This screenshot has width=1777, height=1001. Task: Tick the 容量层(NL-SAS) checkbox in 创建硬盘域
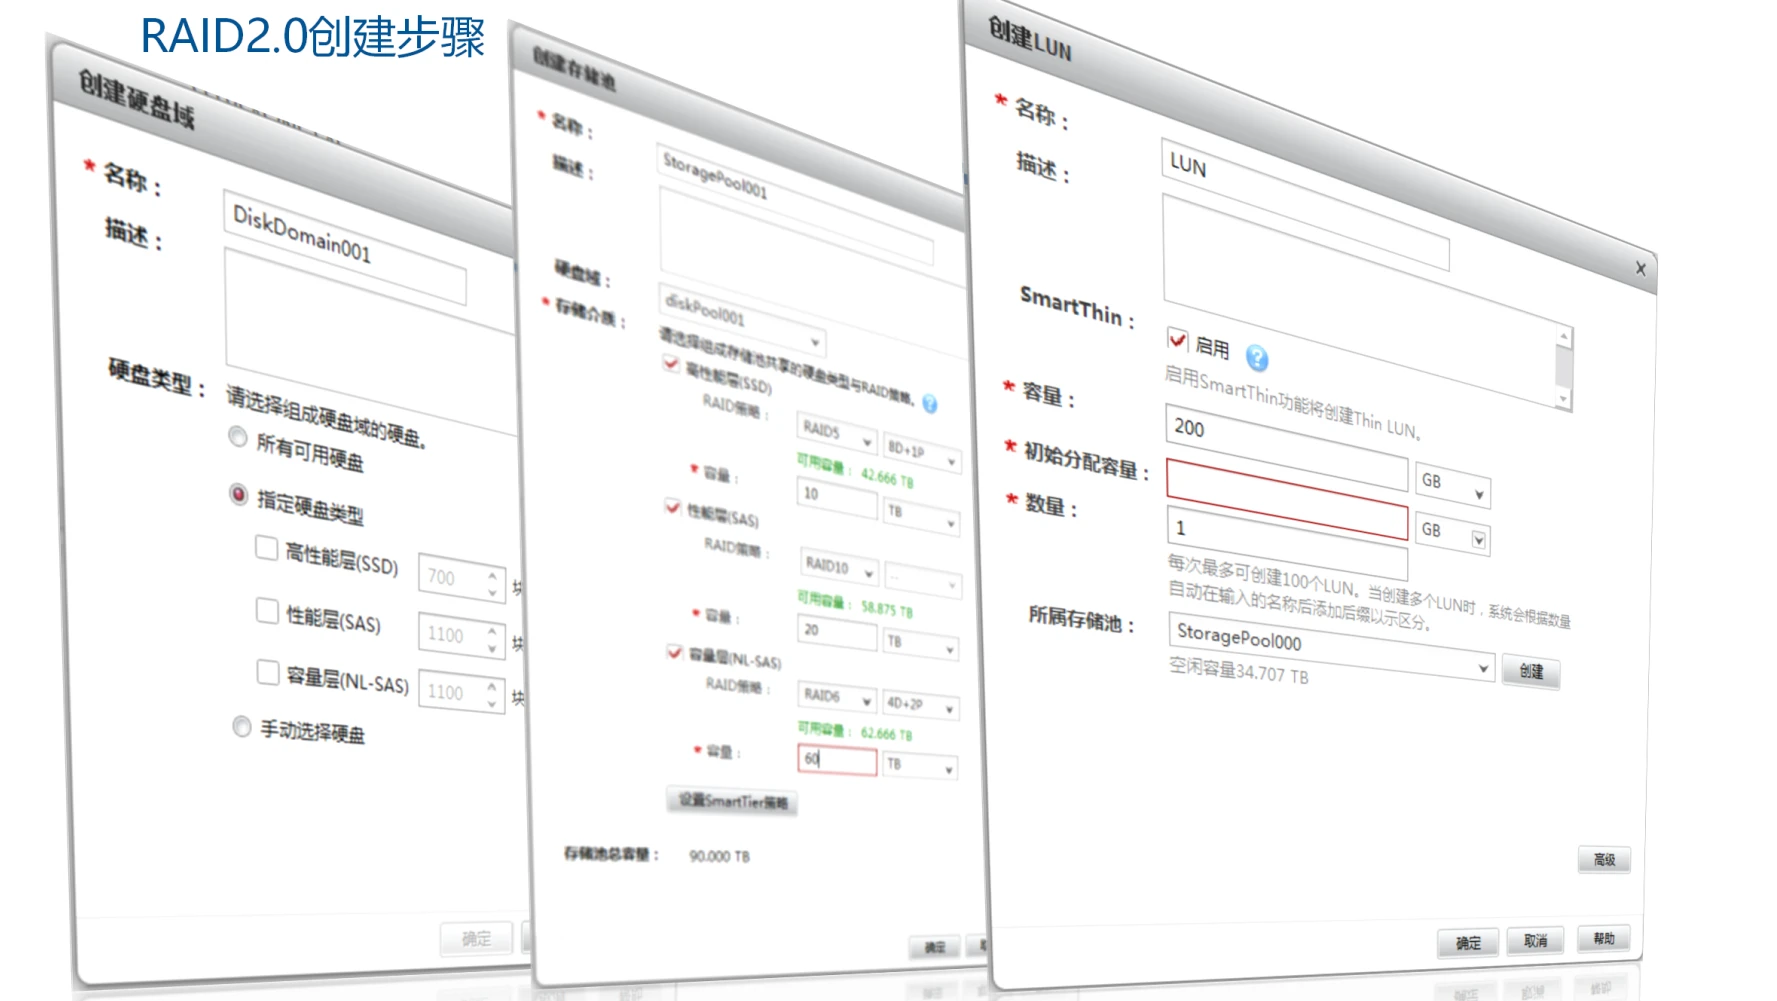pos(267,671)
